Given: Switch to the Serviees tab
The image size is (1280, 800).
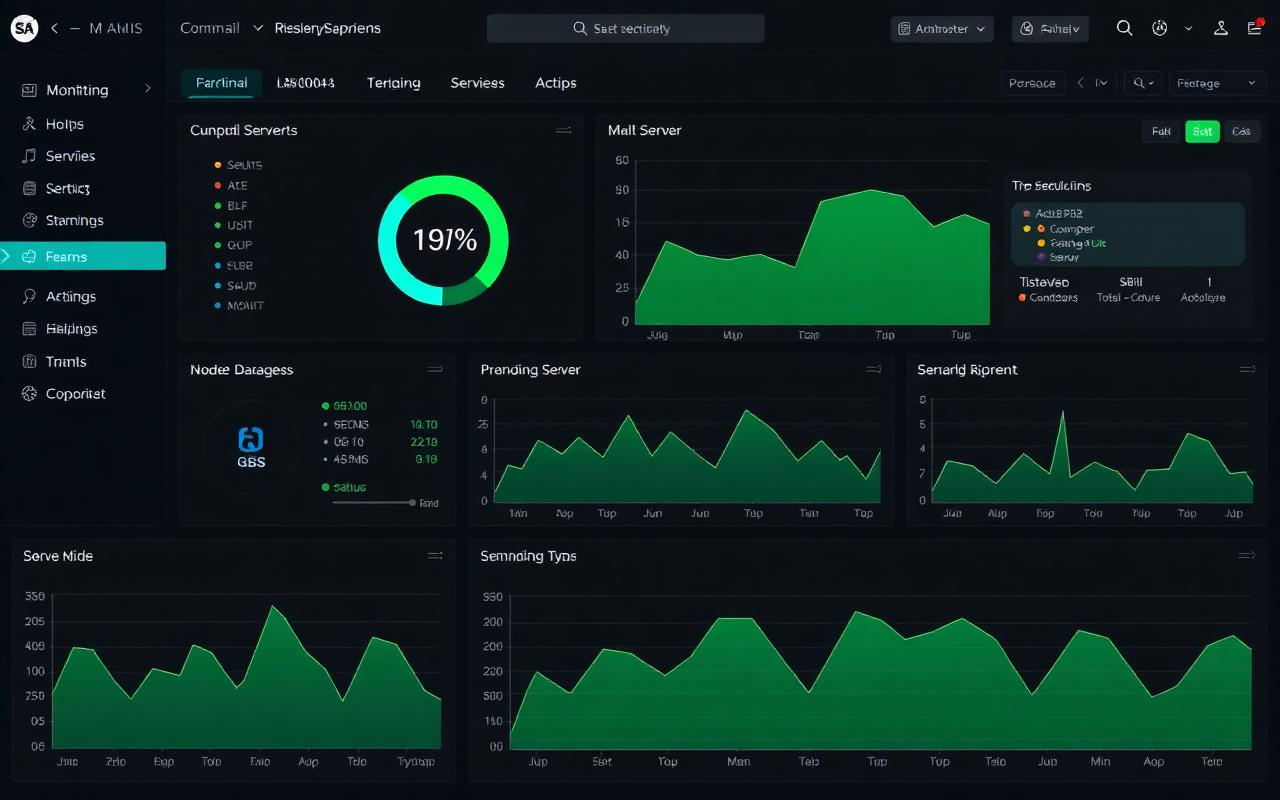Looking at the screenshot, I should (x=477, y=83).
